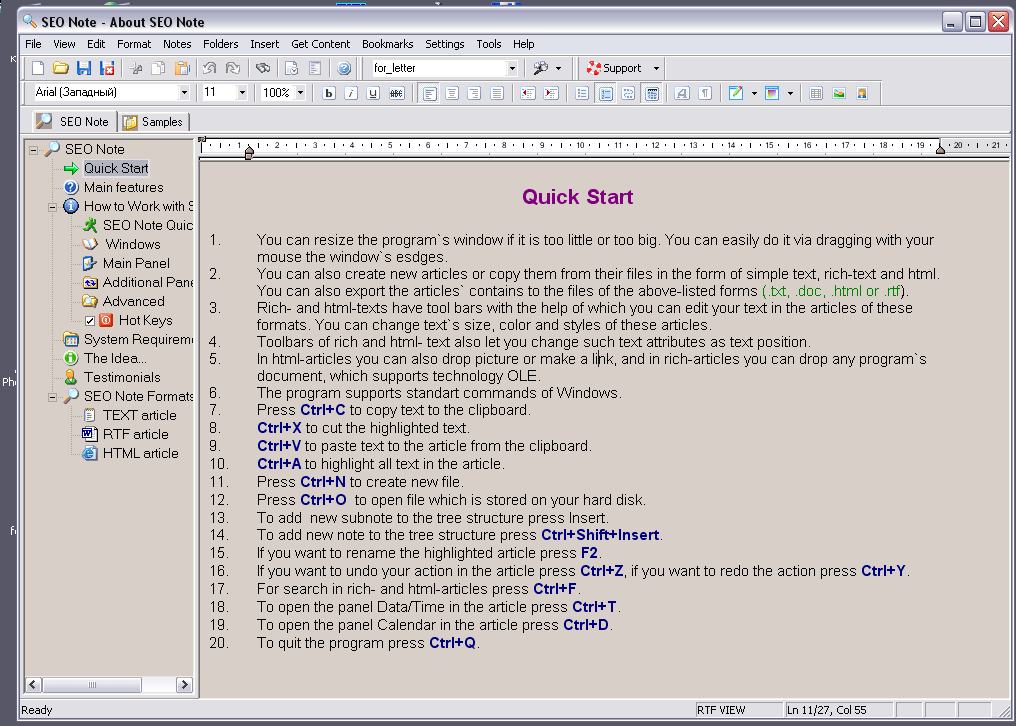Select Main features in the tree
The height and width of the screenshot is (726, 1016).
click(123, 187)
